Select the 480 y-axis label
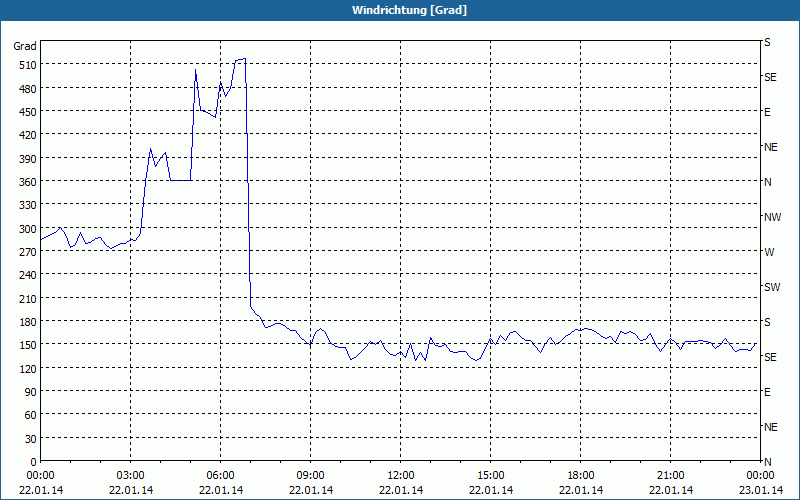 pos(28,89)
